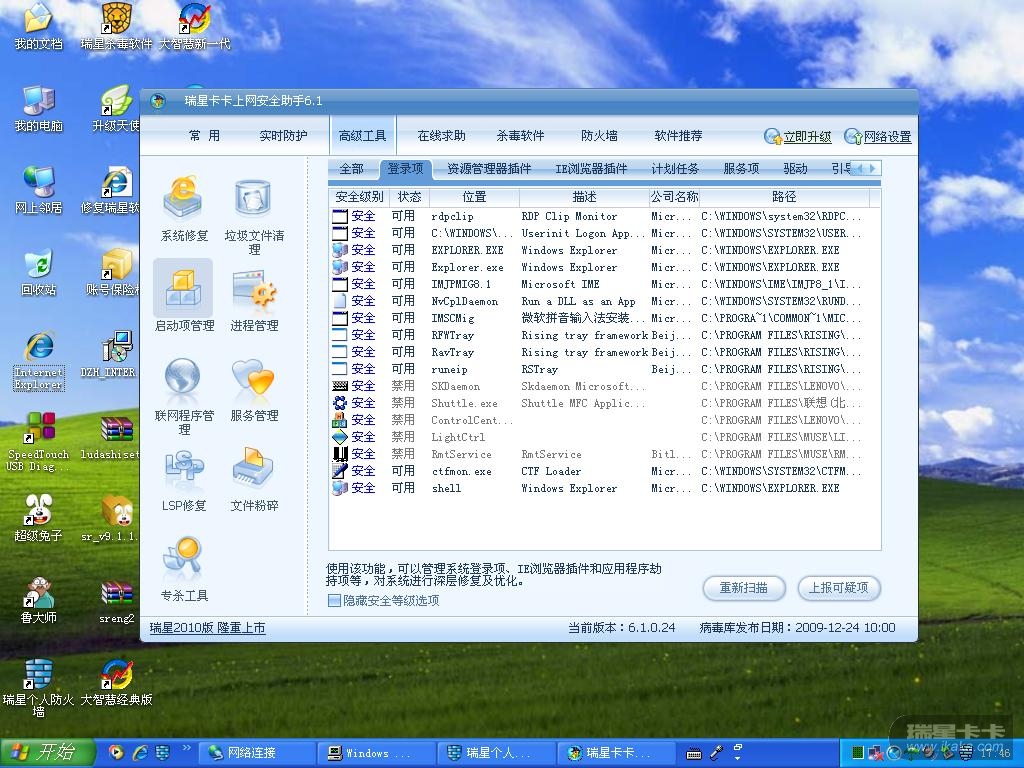This screenshot has width=1024, height=768.
Task: Open 杀毒软件 tab
Action: click(x=520, y=136)
